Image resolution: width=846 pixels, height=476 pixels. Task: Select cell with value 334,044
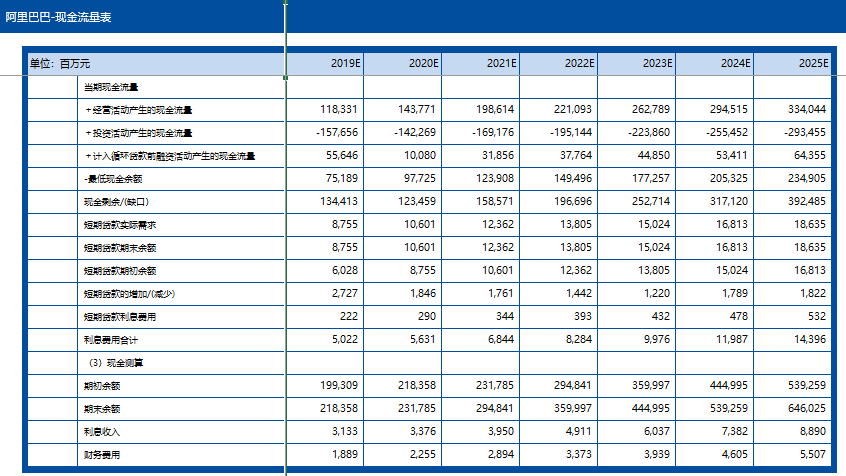793,110
